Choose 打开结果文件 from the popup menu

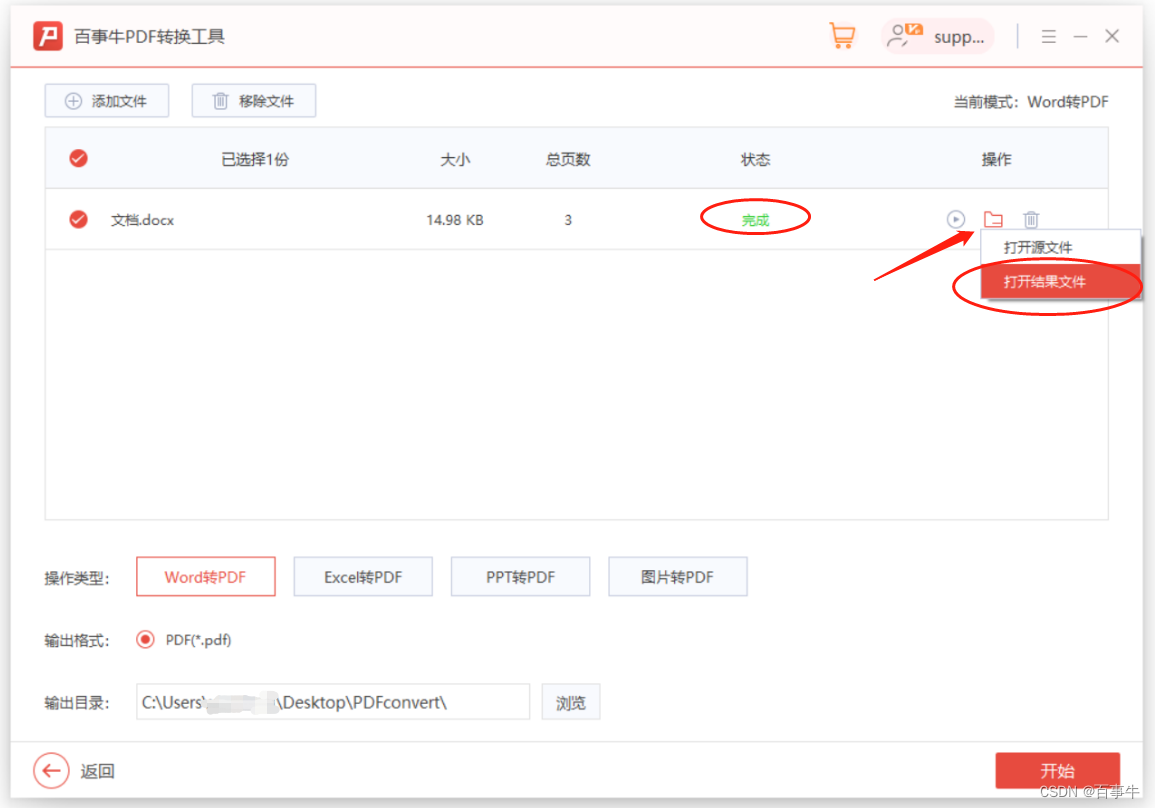tap(1061, 281)
